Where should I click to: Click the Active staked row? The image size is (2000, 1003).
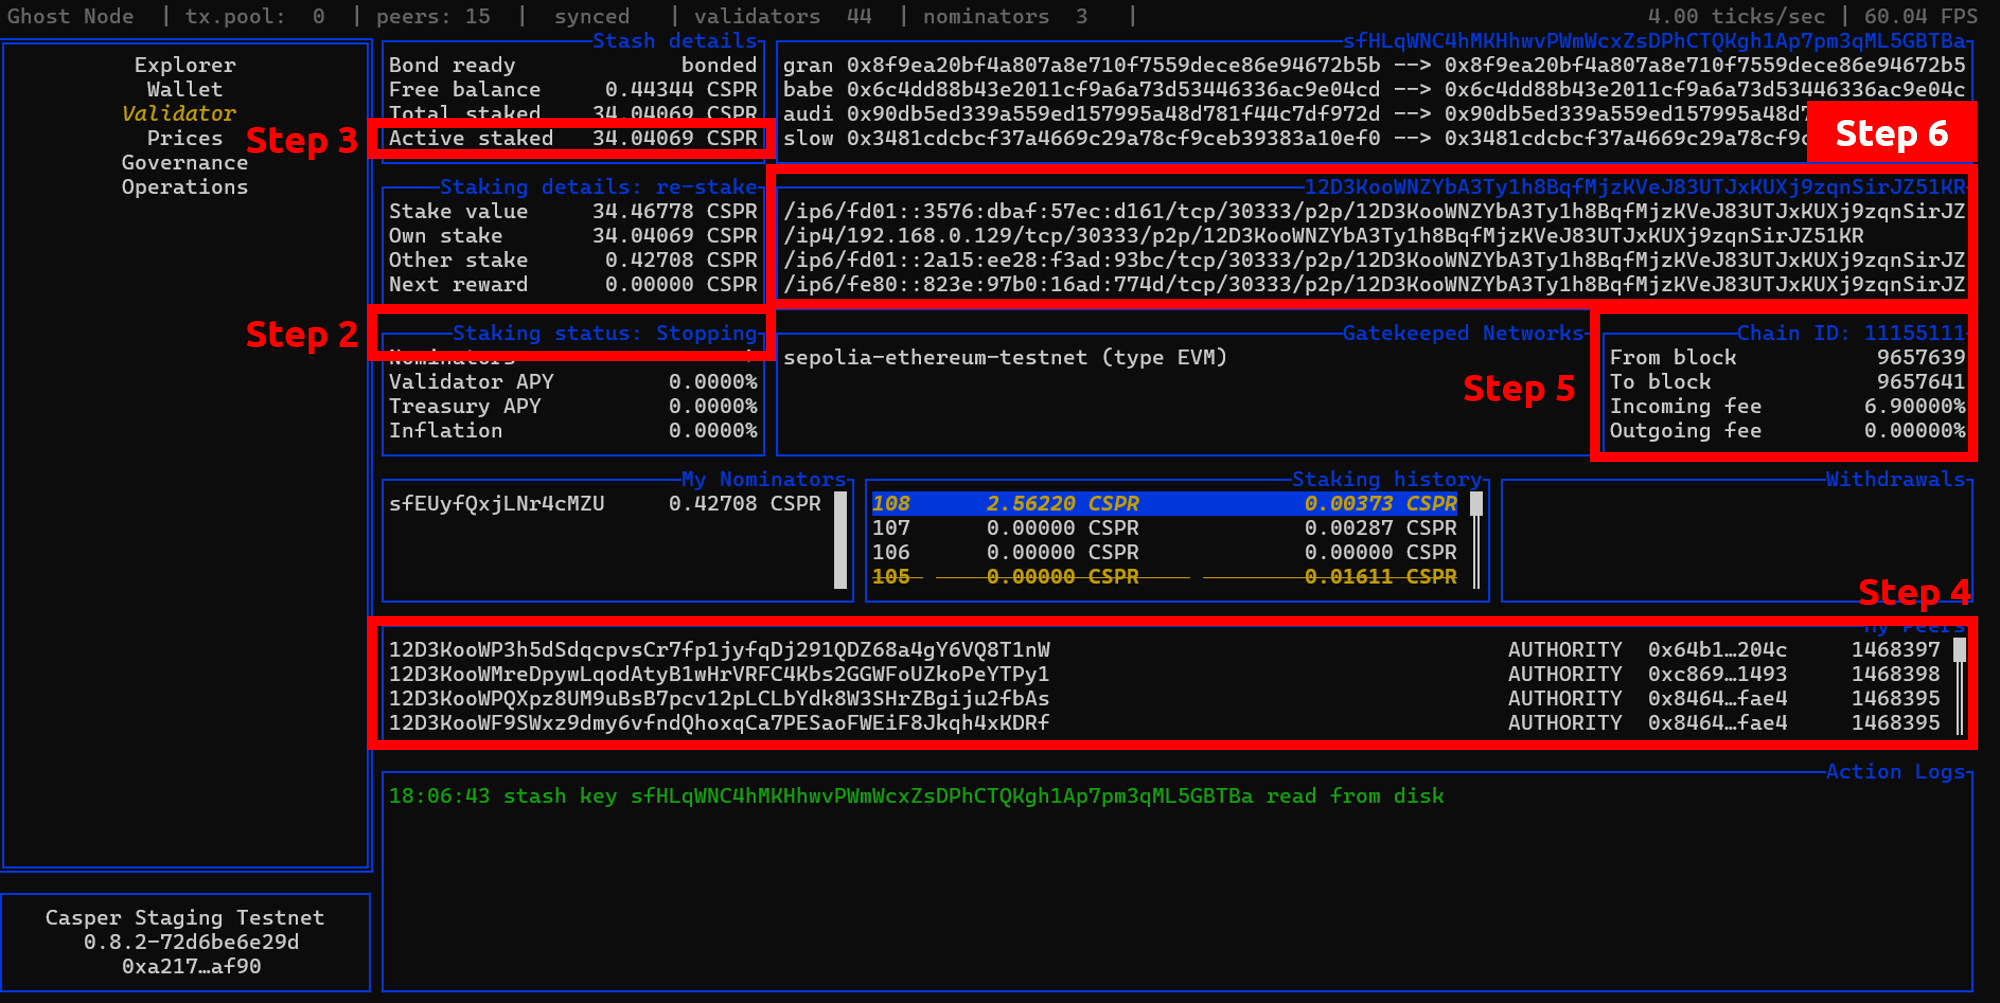(572, 138)
